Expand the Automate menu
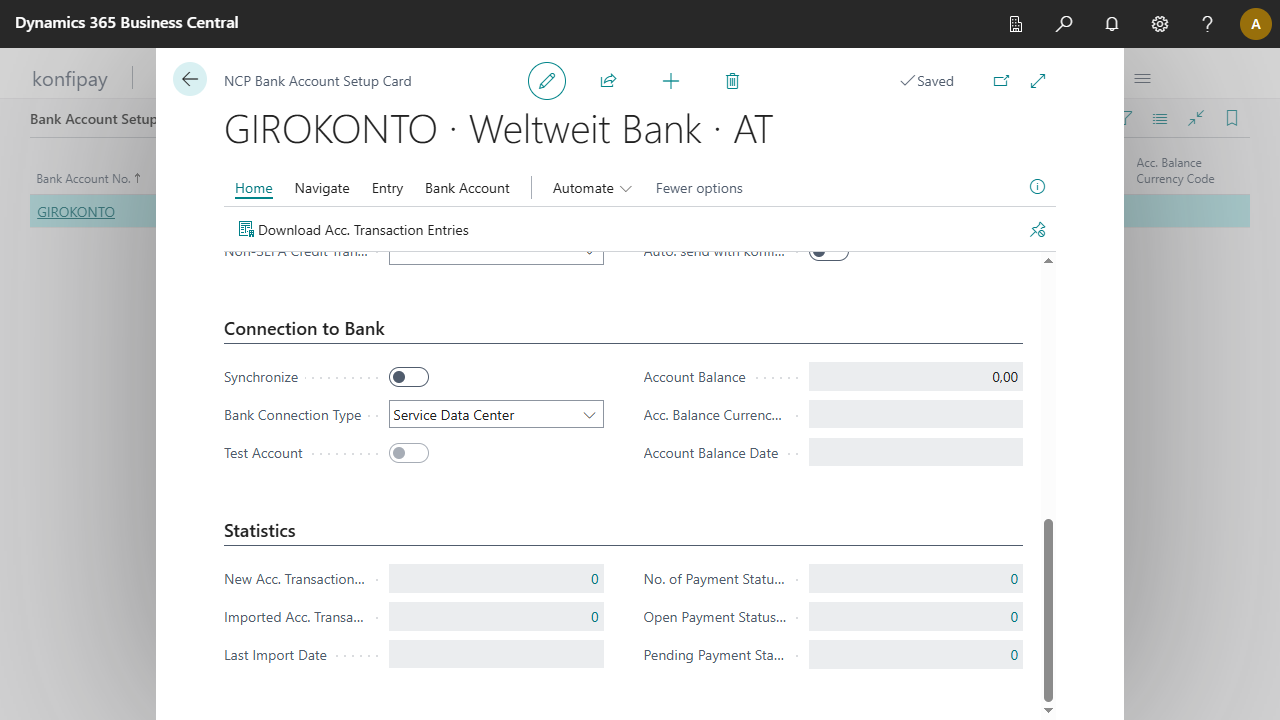1280x720 pixels. 592,188
